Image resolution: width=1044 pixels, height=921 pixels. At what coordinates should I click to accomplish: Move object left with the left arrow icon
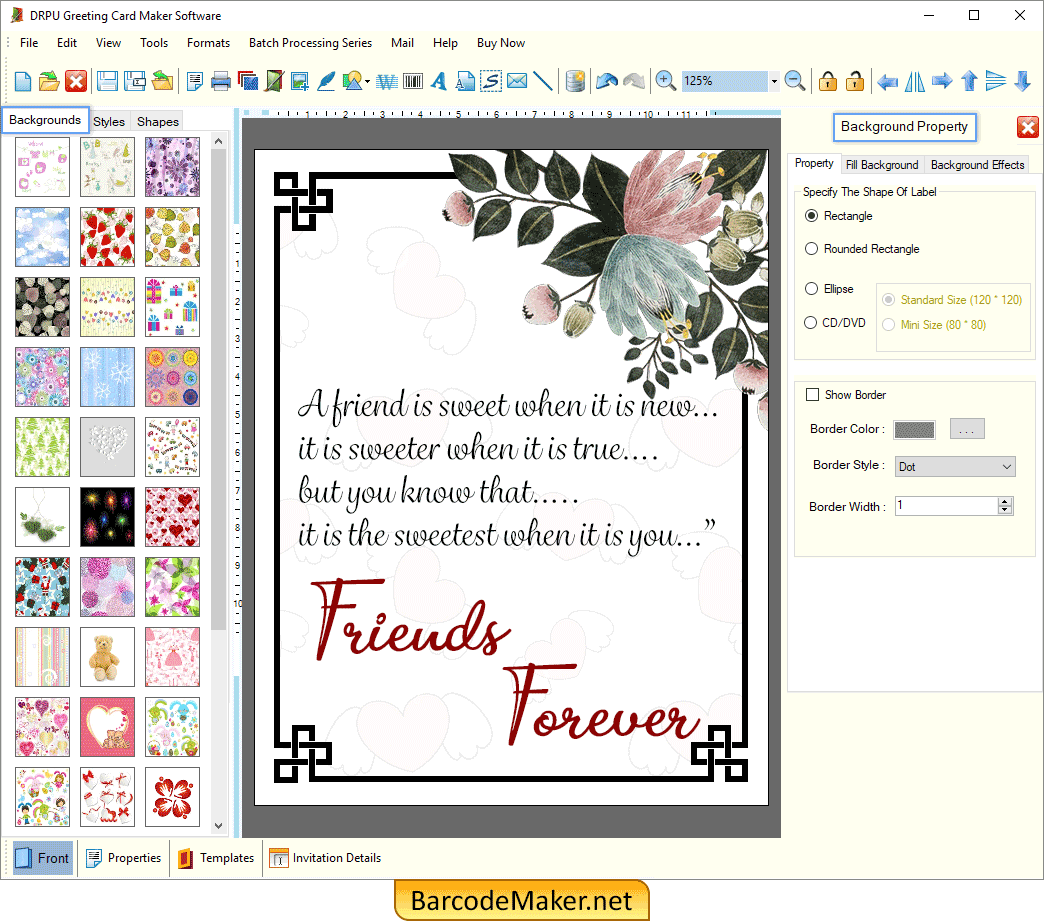tap(888, 81)
